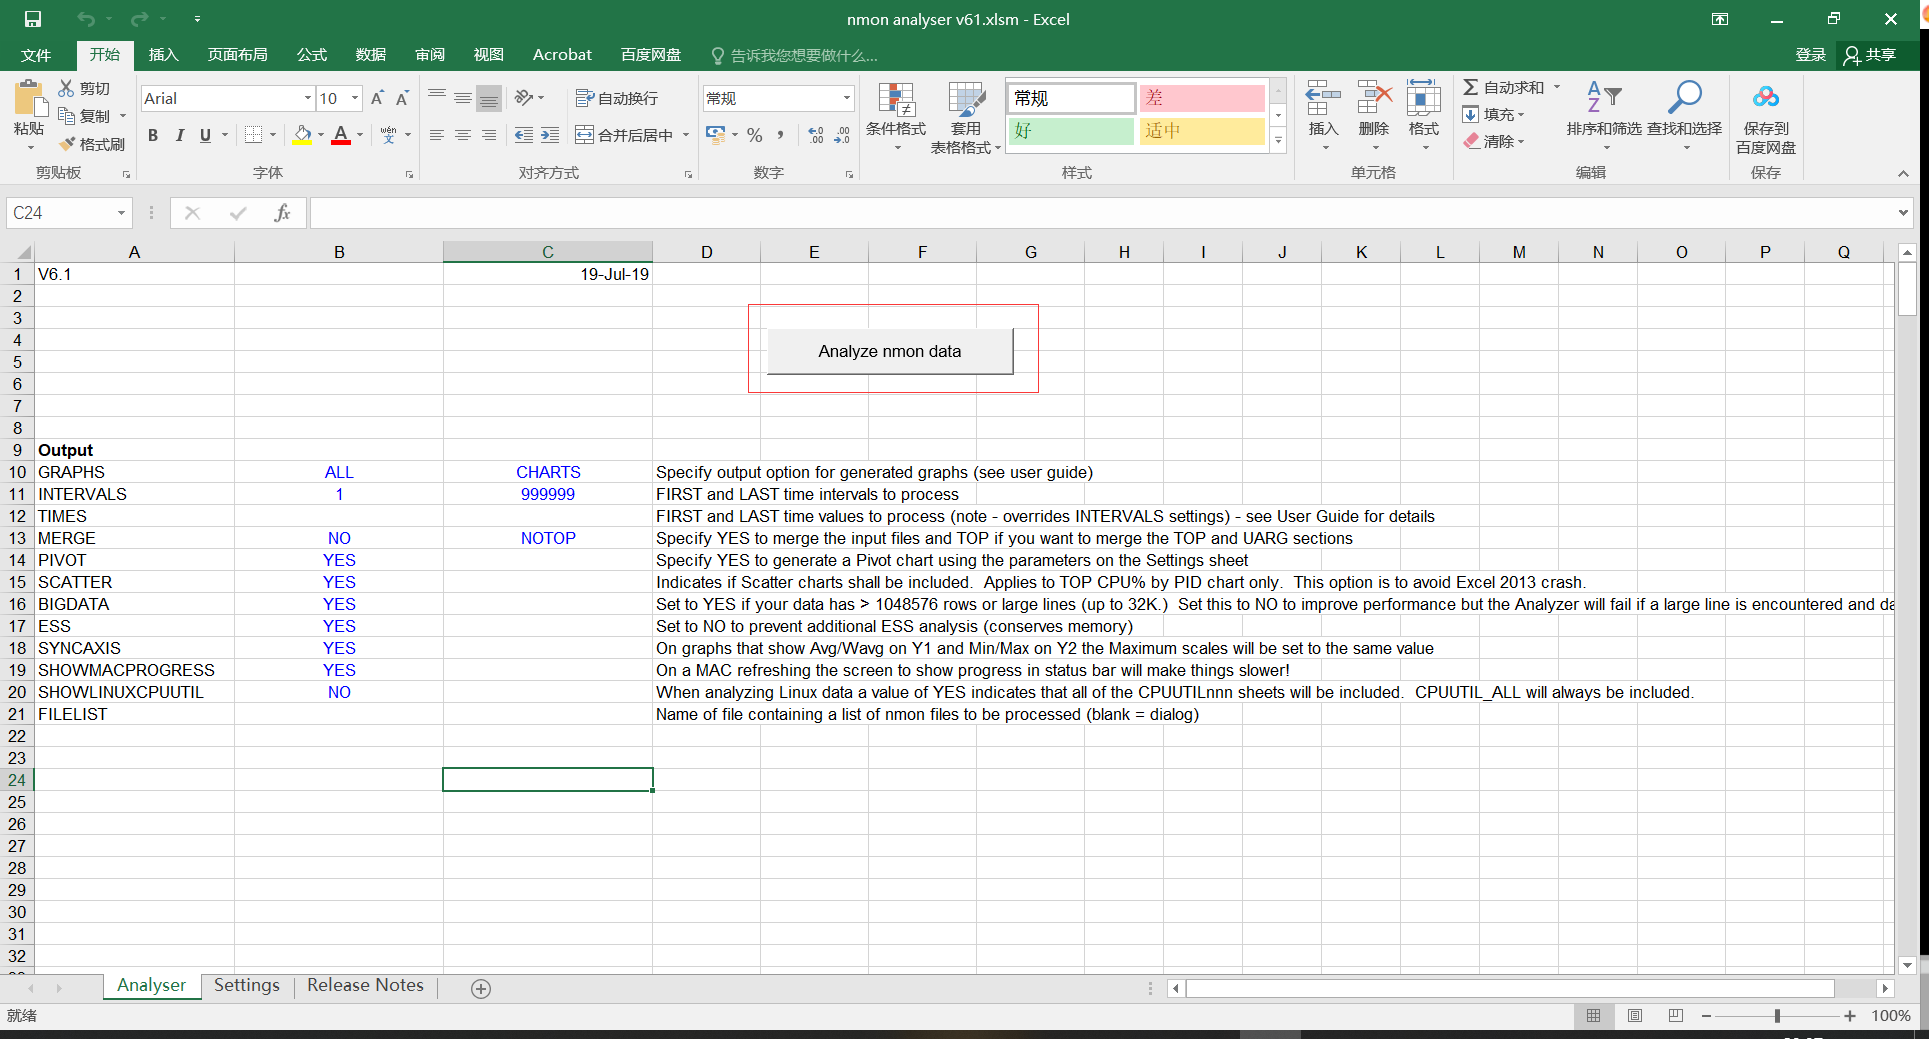
Task: Toggle align text left
Action: (437, 135)
